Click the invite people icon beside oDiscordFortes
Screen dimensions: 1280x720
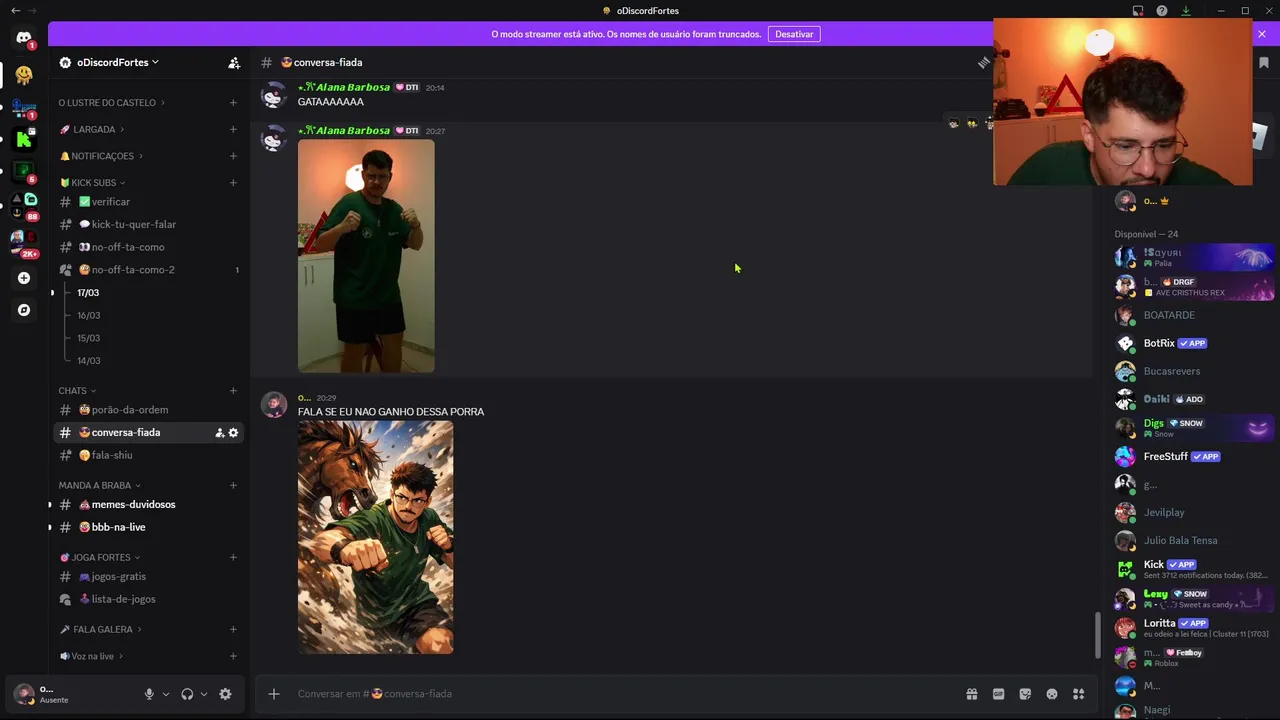234,63
